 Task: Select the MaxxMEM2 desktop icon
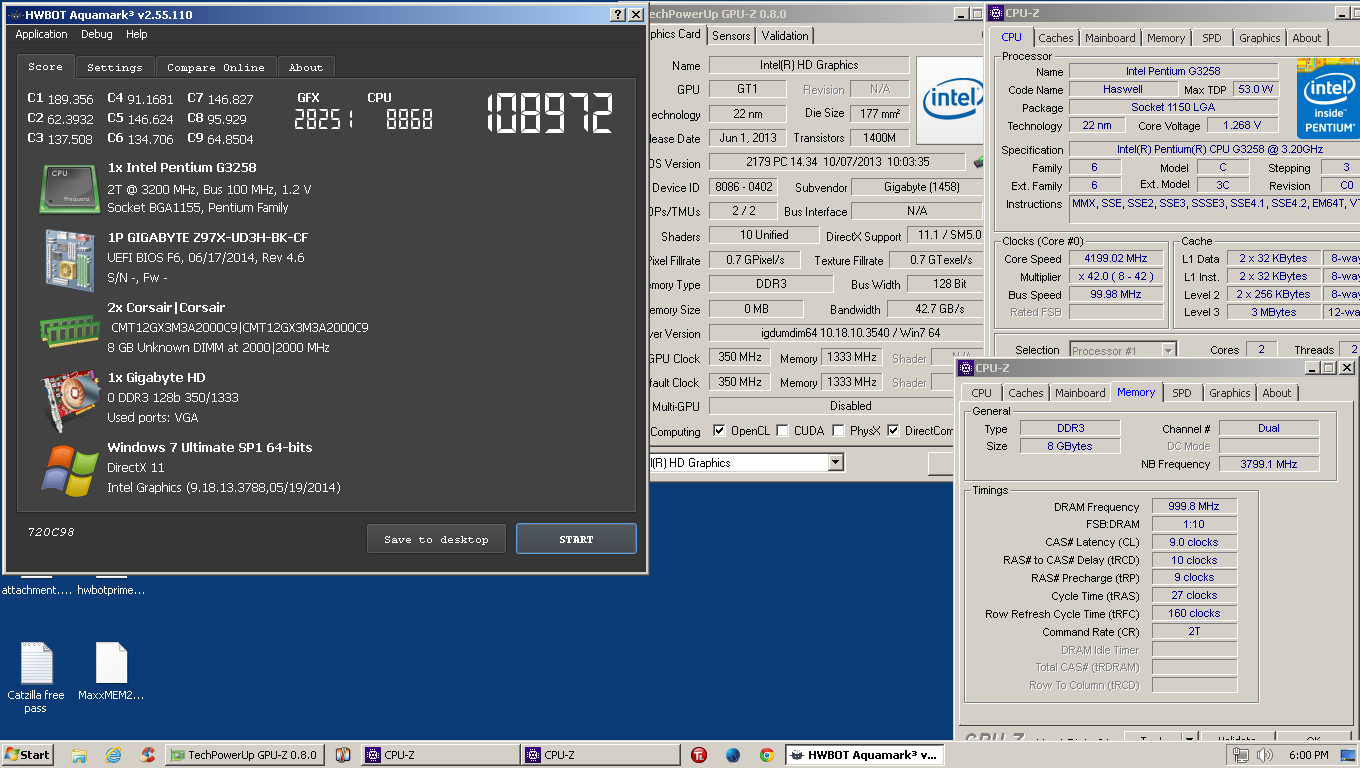[111, 671]
